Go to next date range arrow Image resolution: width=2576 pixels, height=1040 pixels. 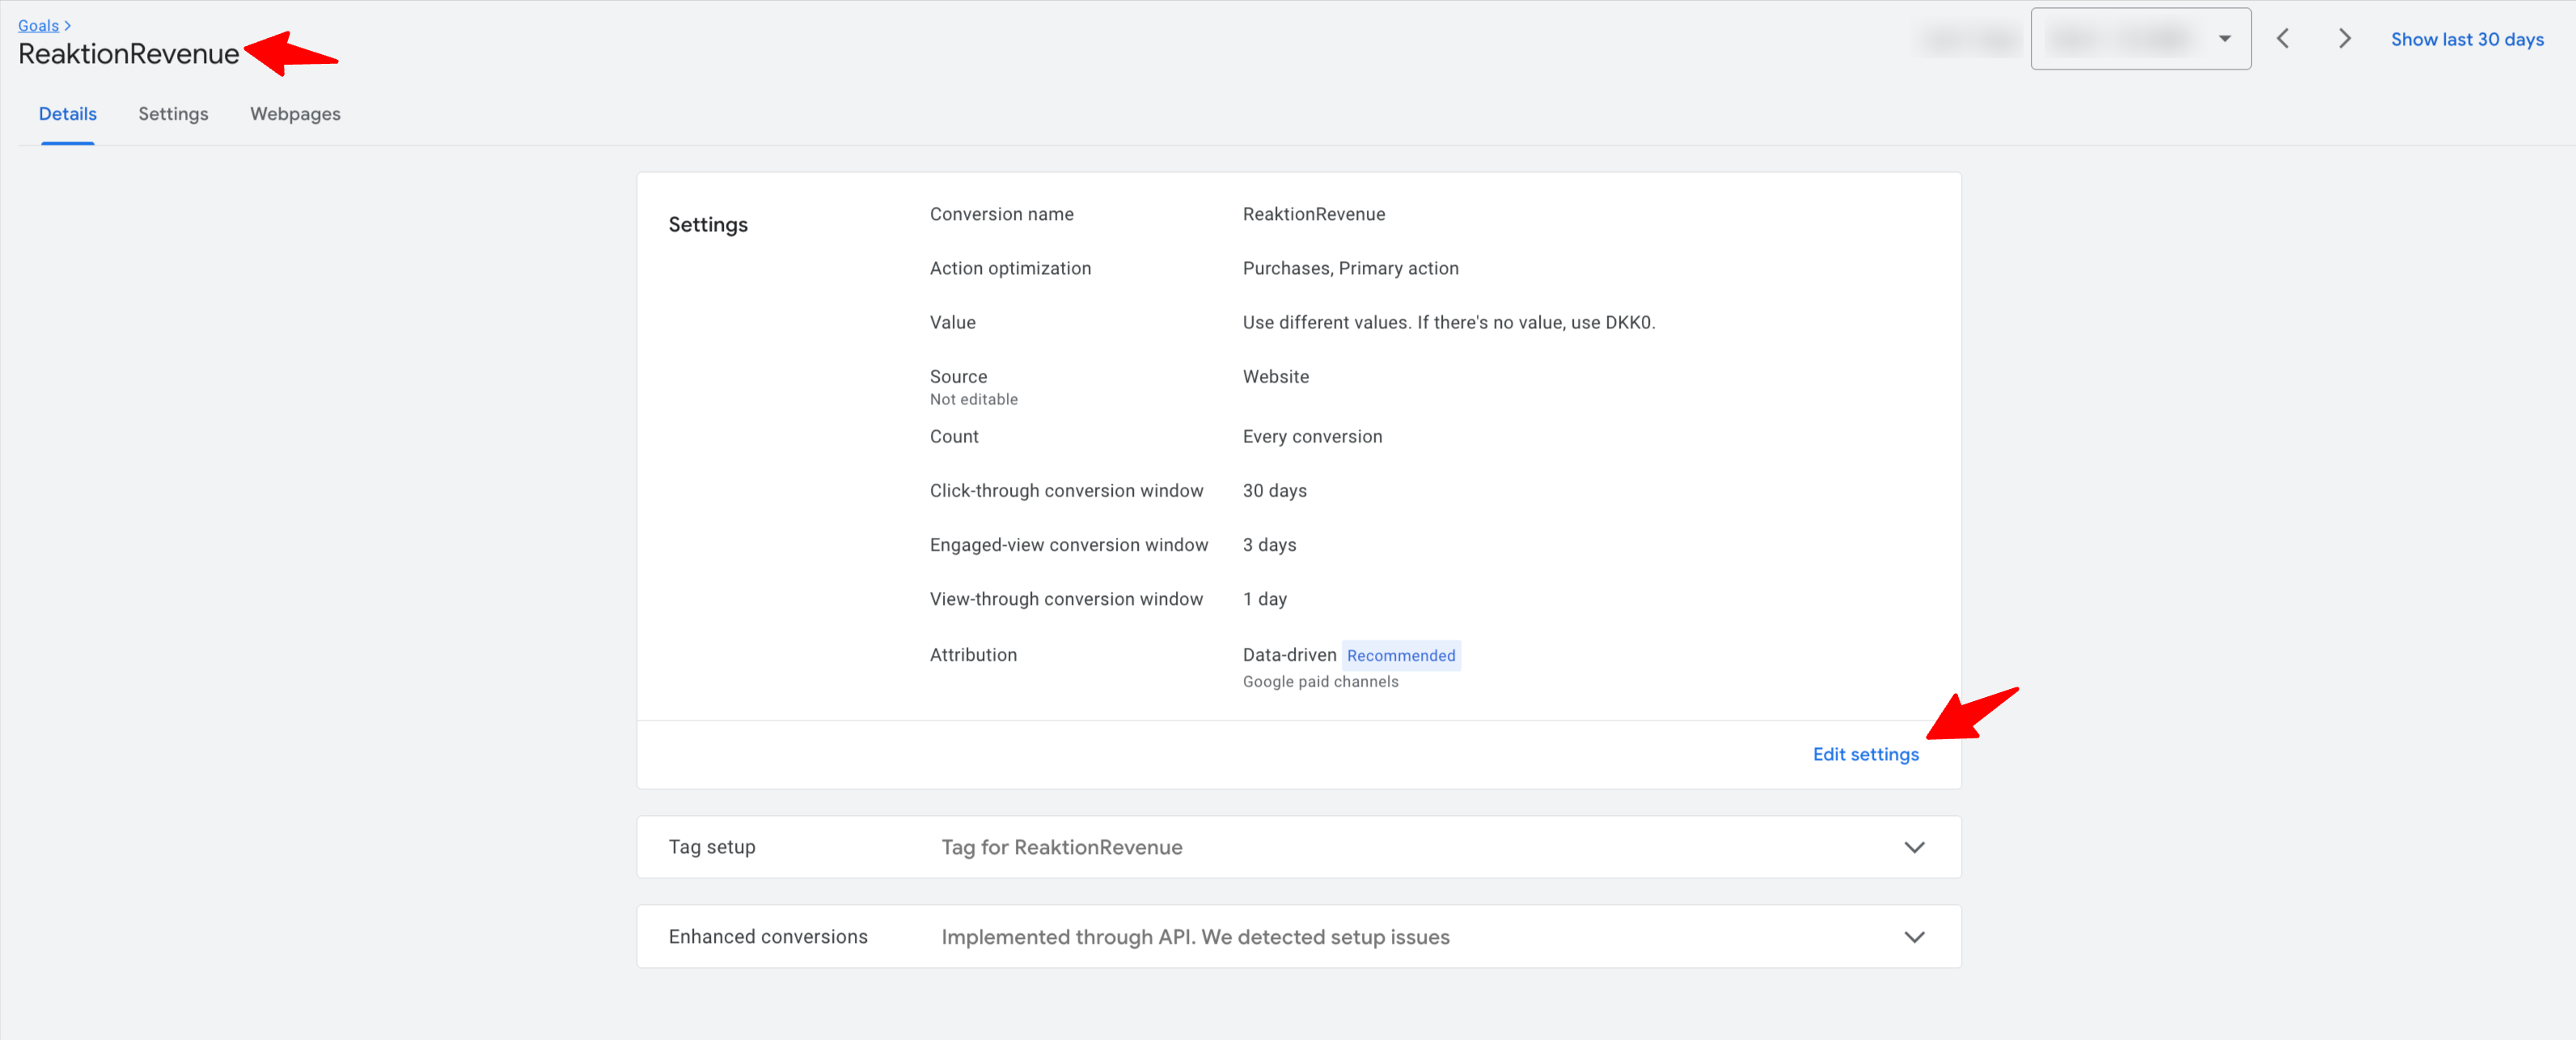[2344, 39]
